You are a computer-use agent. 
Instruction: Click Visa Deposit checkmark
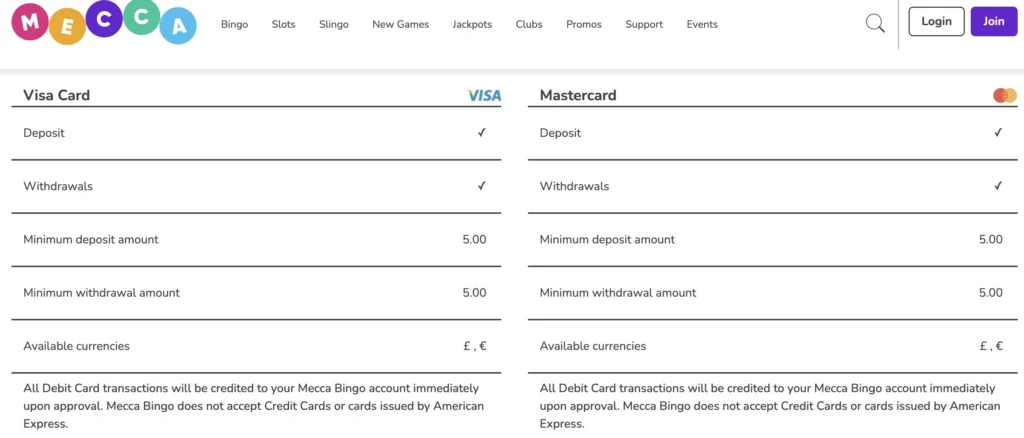tap(481, 133)
